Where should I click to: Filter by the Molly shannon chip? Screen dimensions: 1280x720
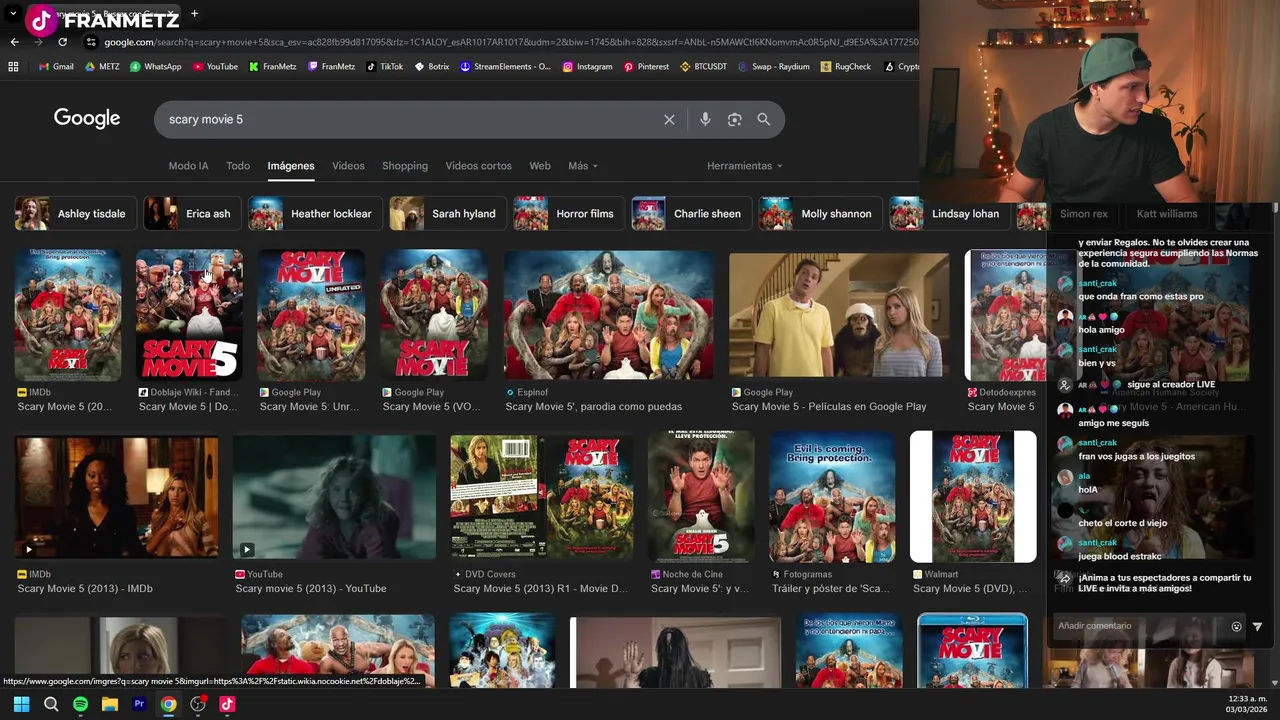pyautogui.click(x=820, y=214)
